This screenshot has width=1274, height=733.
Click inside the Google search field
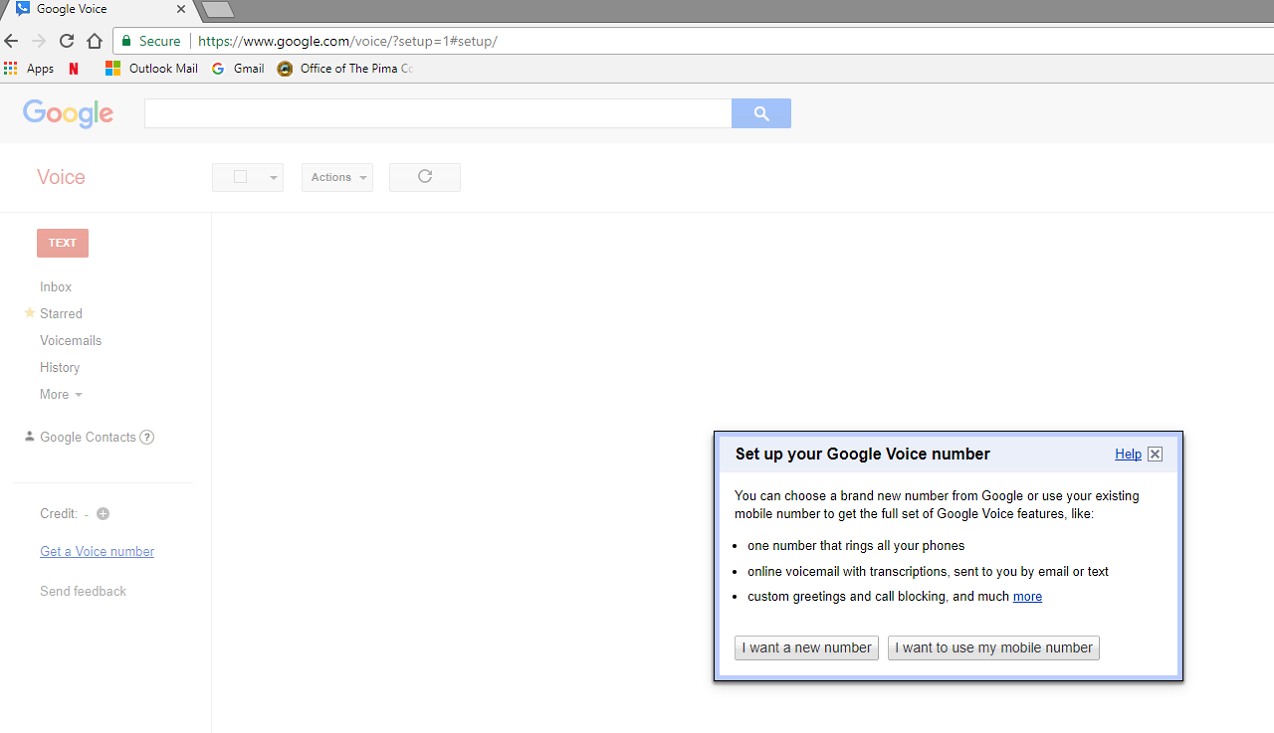point(438,113)
